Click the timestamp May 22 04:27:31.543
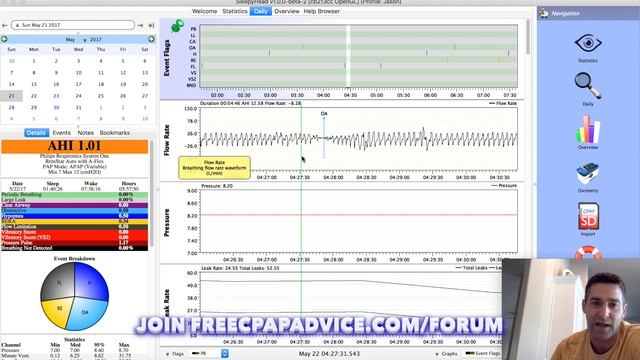Viewport: 640px width, 360px height. (x=329, y=354)
